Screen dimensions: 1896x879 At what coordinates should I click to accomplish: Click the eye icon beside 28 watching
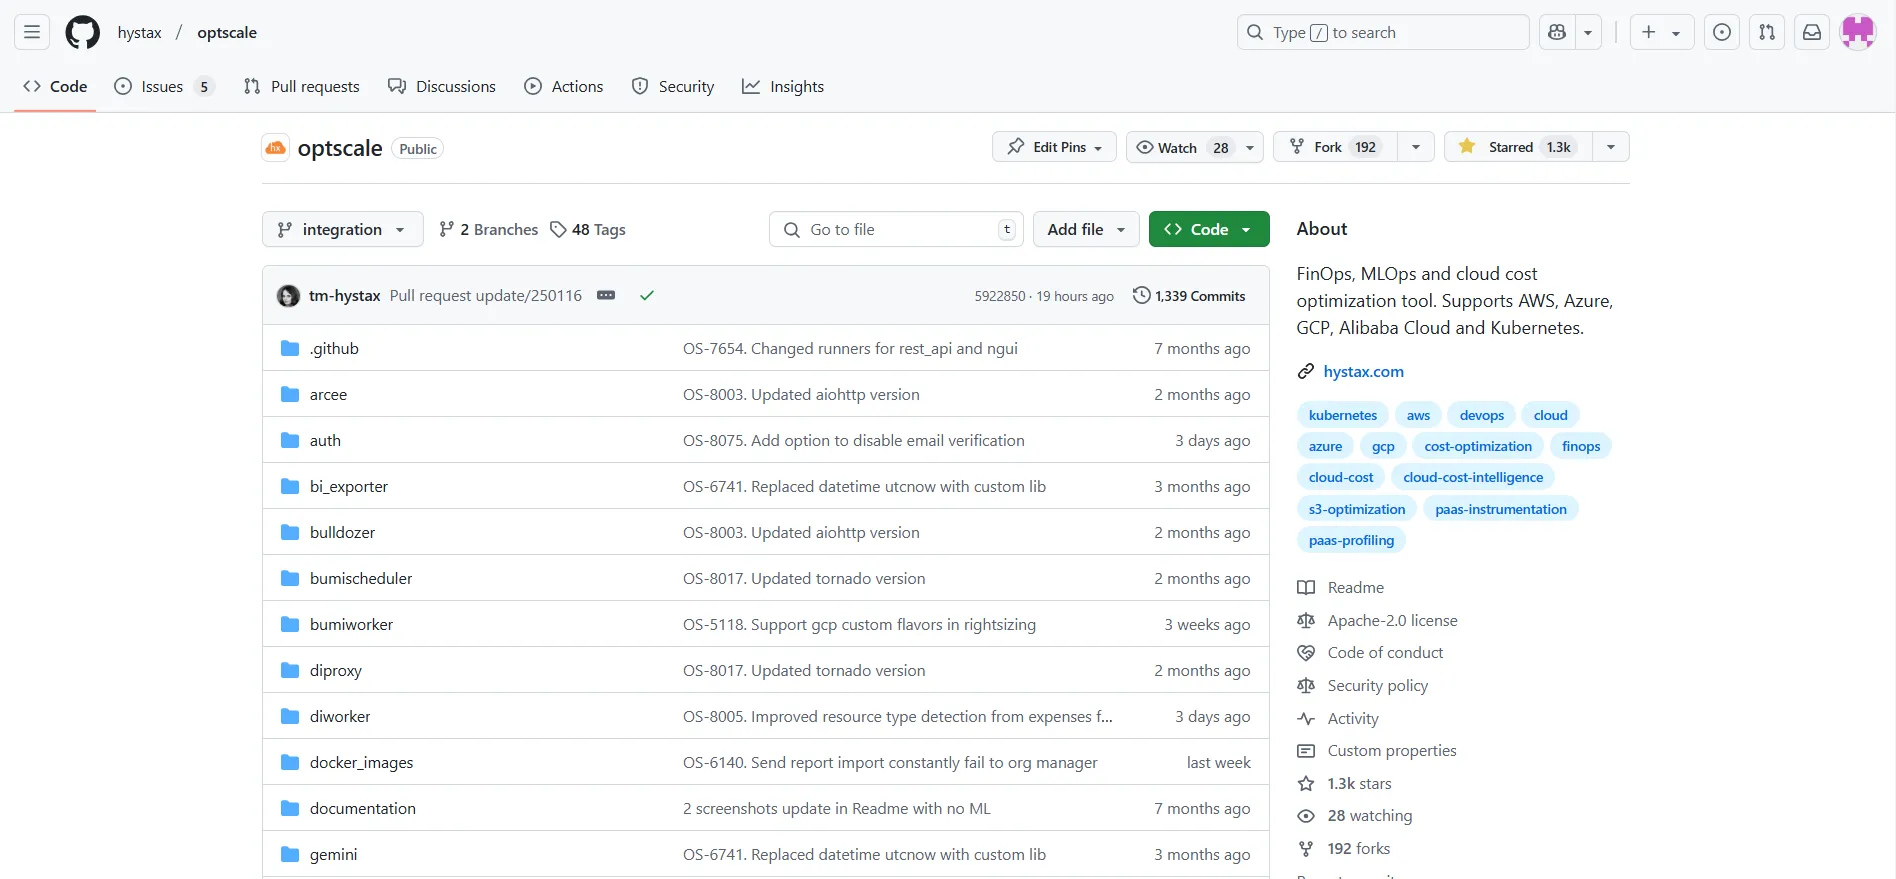[1306, 816]
